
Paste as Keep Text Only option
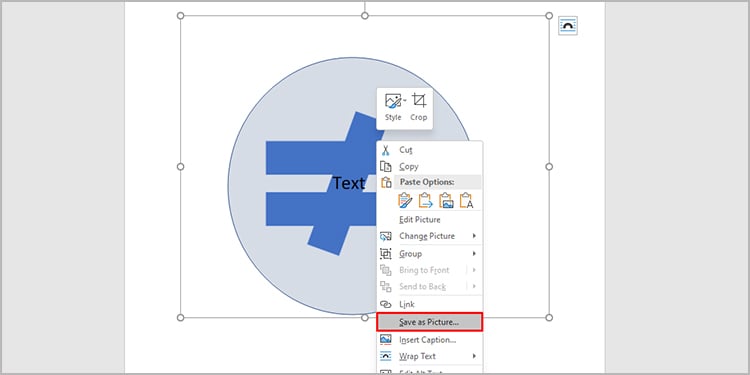(466, 200)
